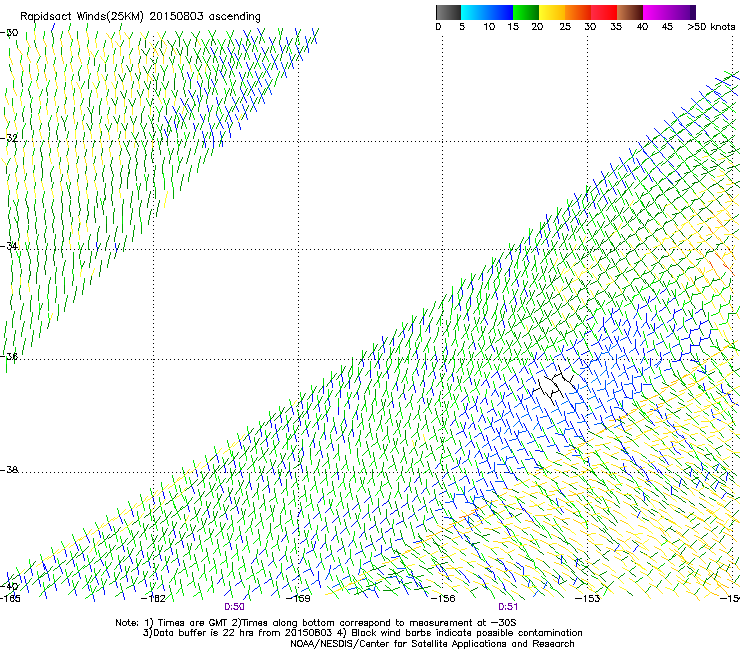740x650 pixels.
Task: Select the orange 25-30 knots color segment
Action: click(578, 12)
